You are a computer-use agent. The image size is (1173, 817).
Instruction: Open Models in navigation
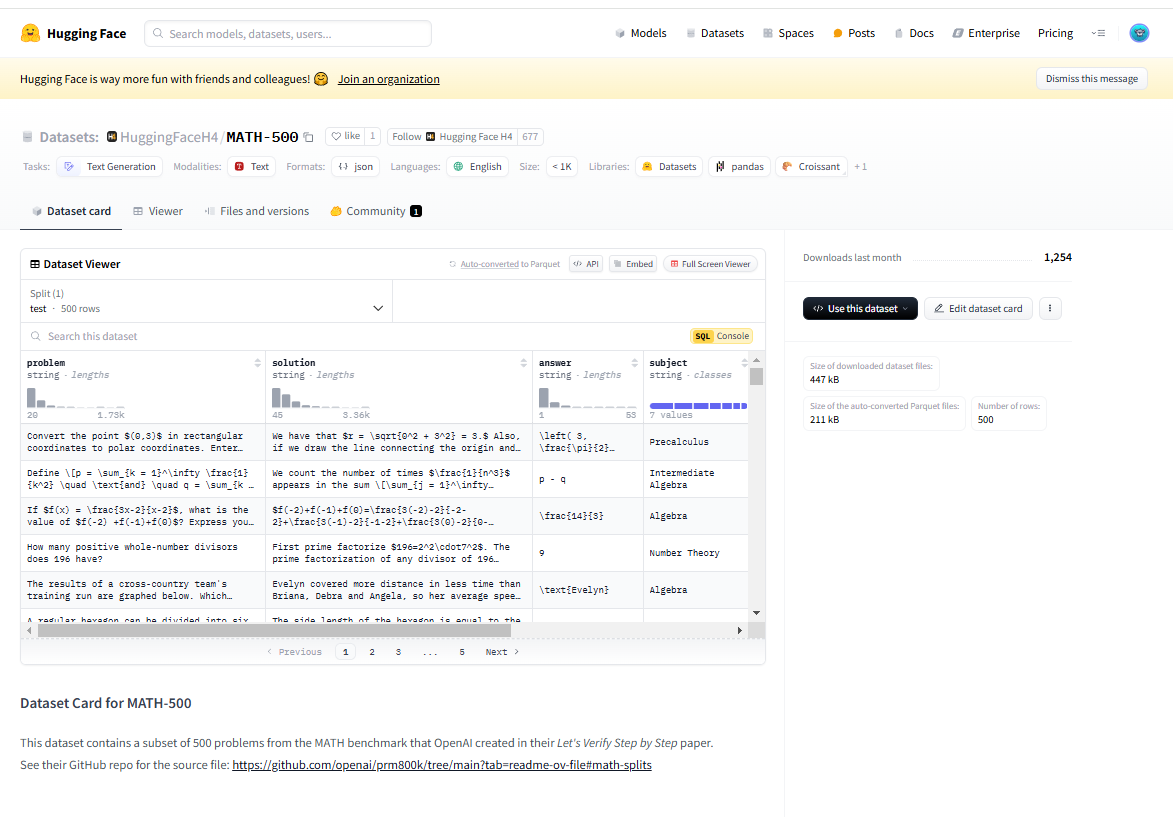640,33
